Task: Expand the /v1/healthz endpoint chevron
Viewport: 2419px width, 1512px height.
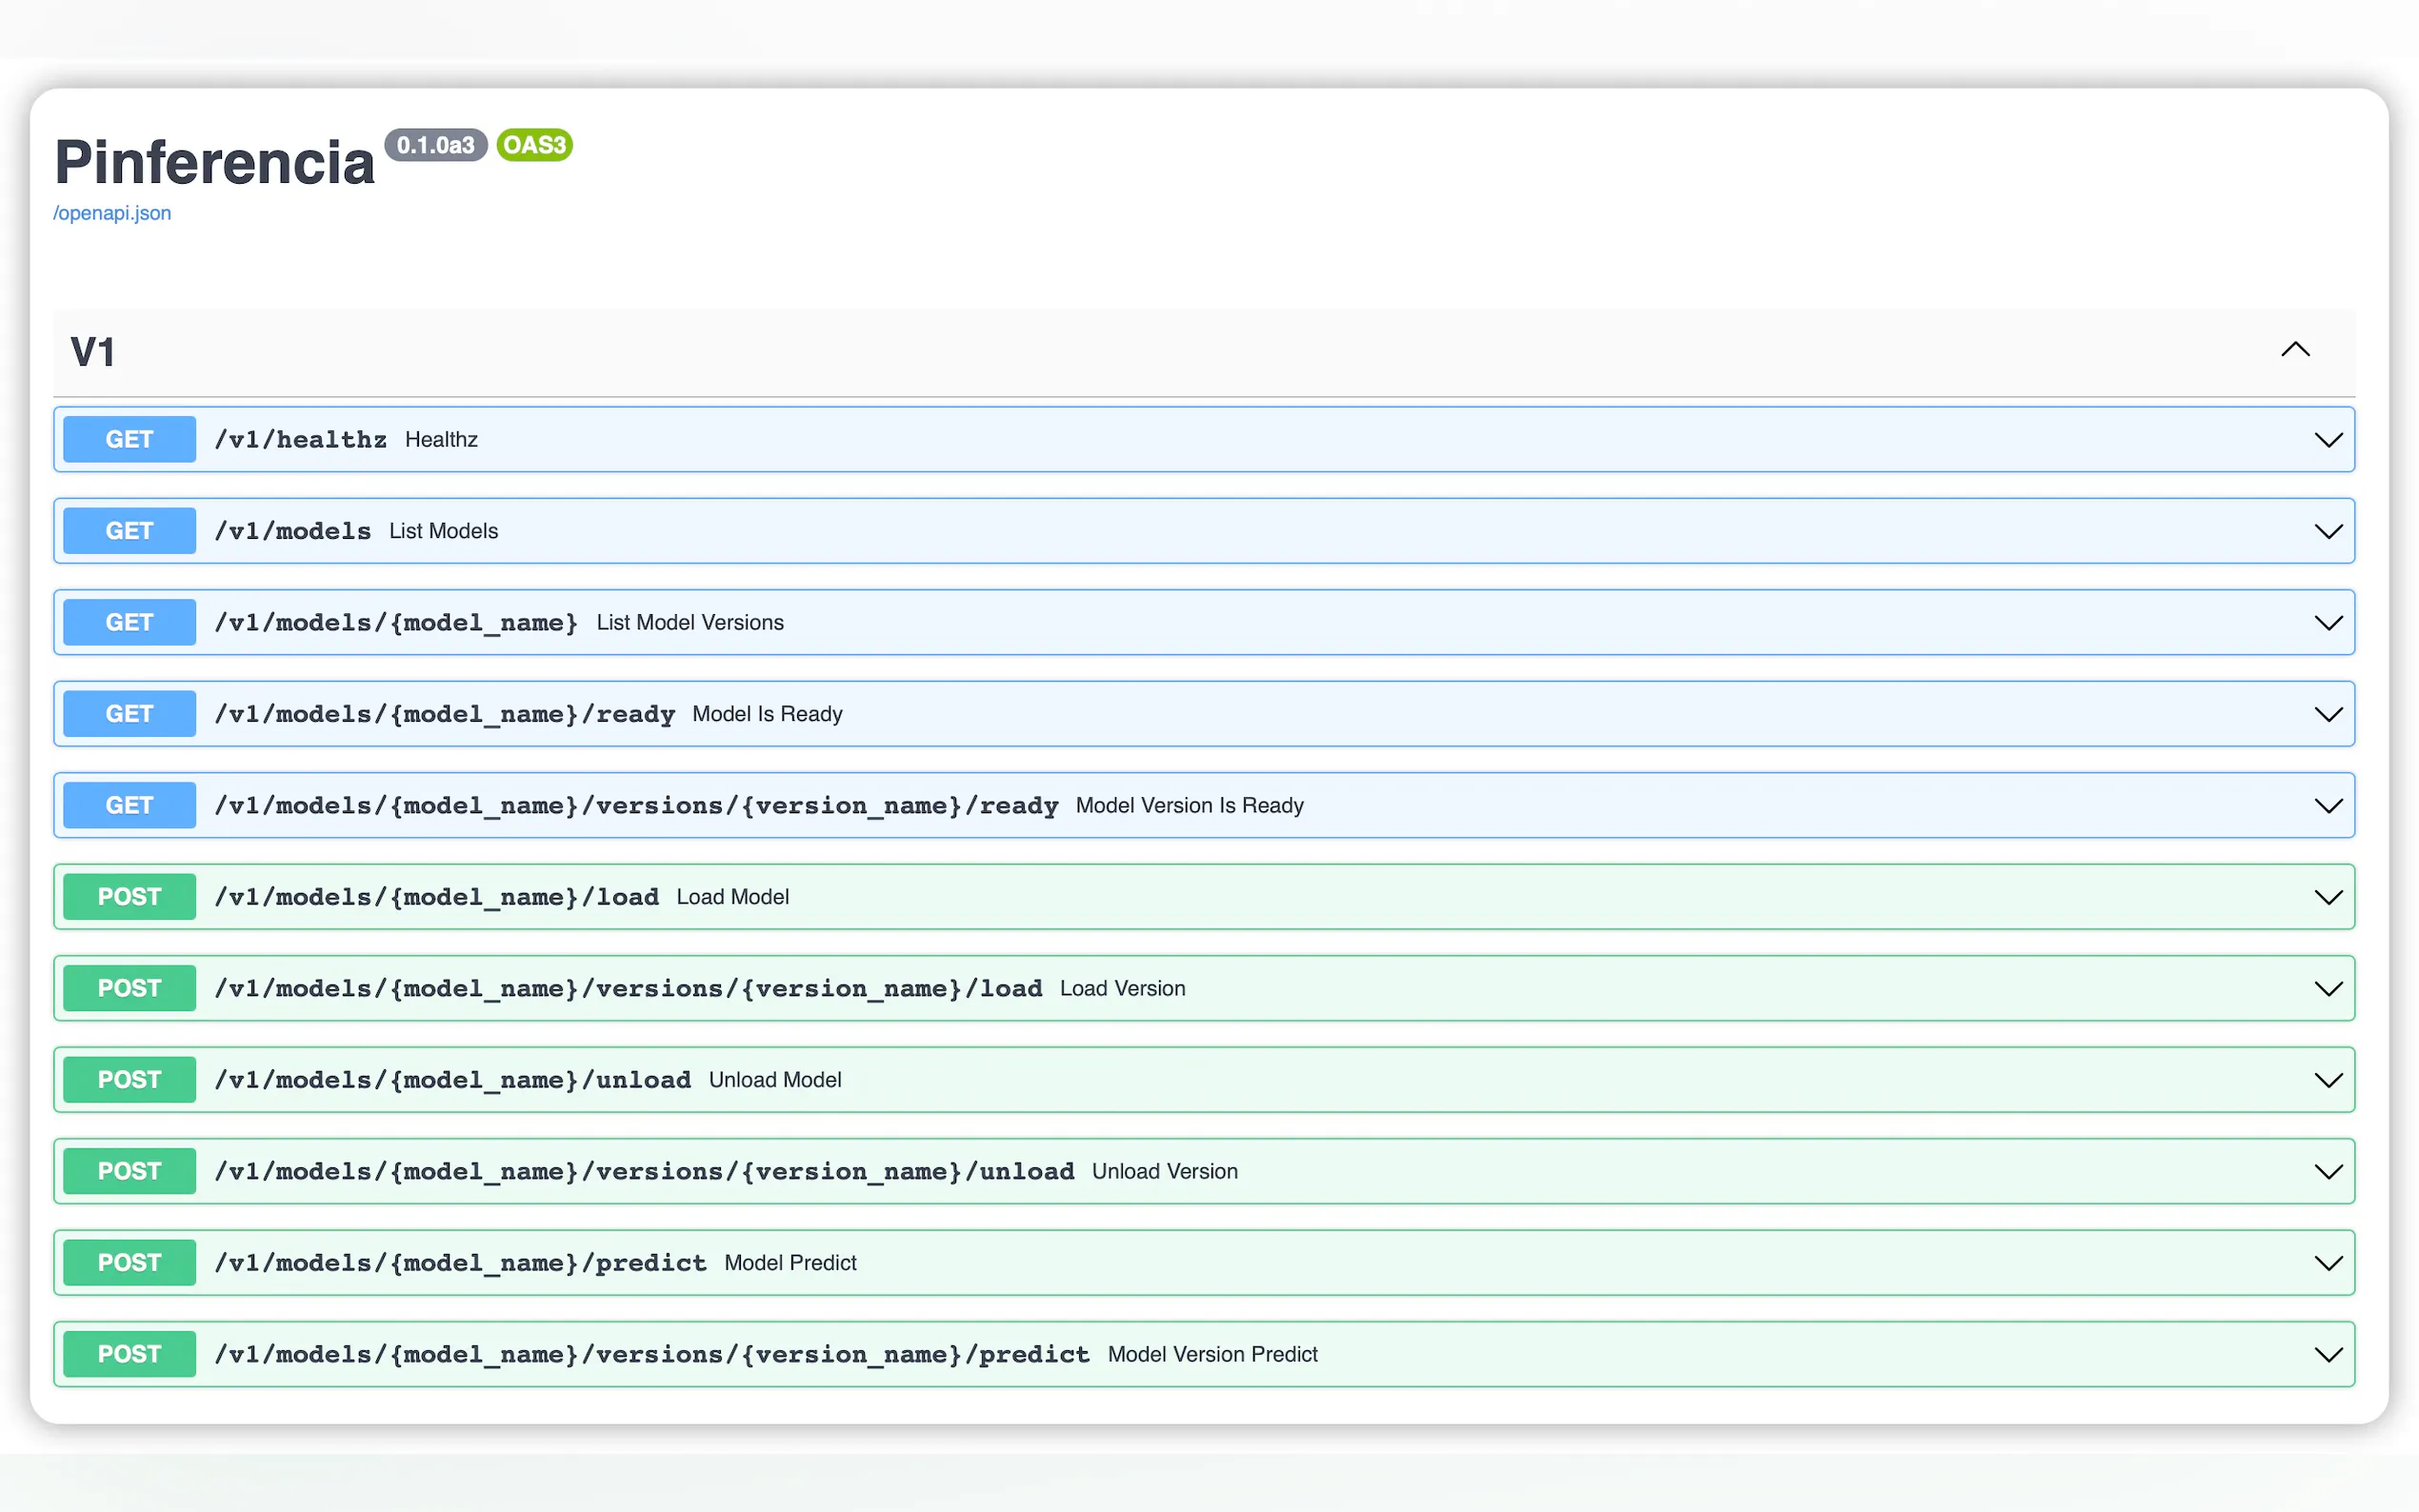Action: point(2328,440)
